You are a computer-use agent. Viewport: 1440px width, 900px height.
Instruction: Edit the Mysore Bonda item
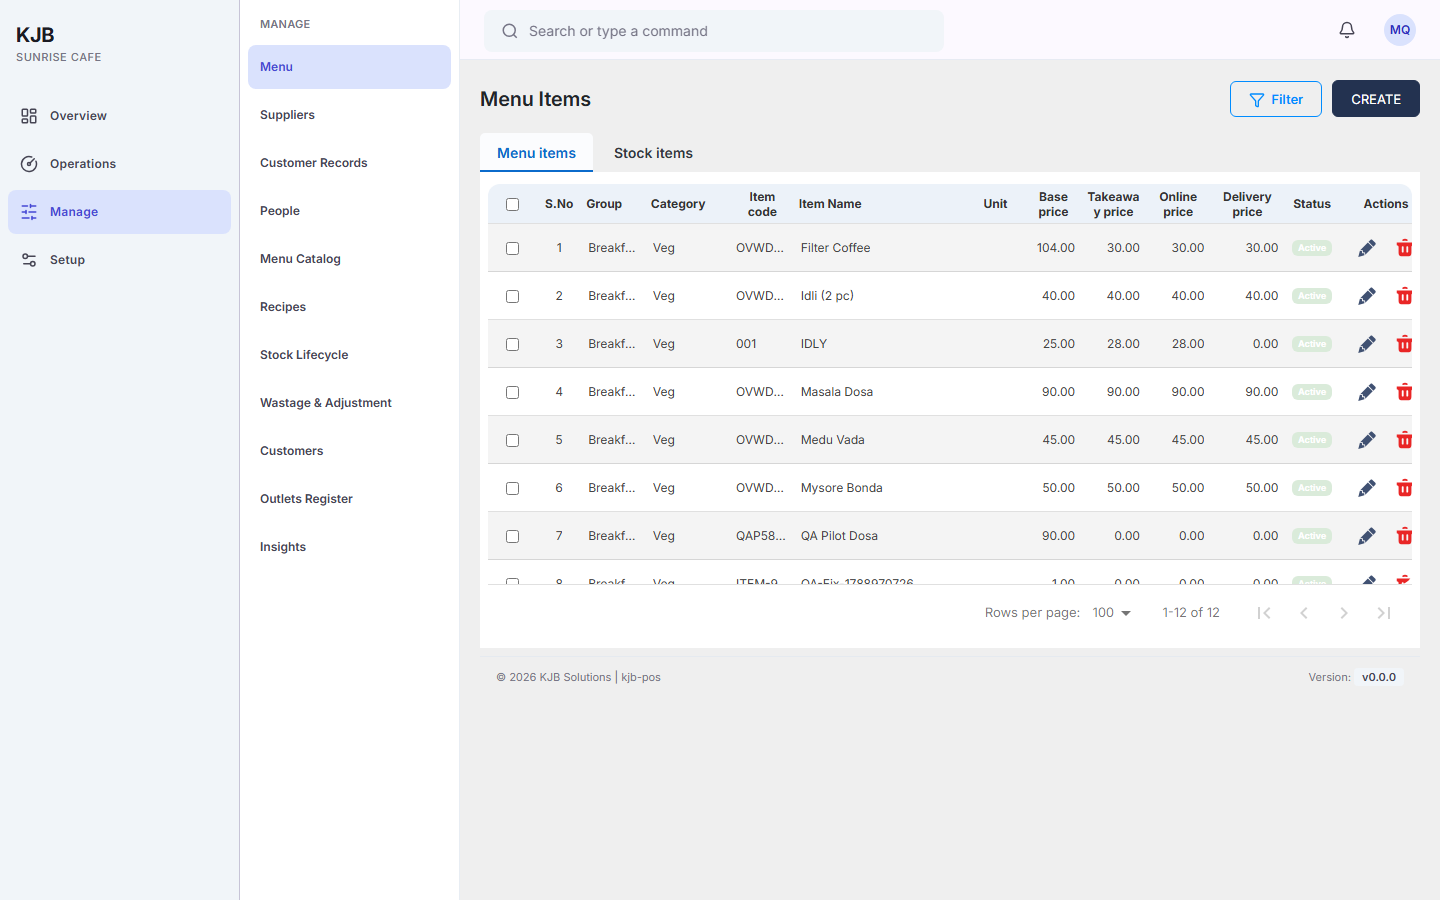(1367, 488)
